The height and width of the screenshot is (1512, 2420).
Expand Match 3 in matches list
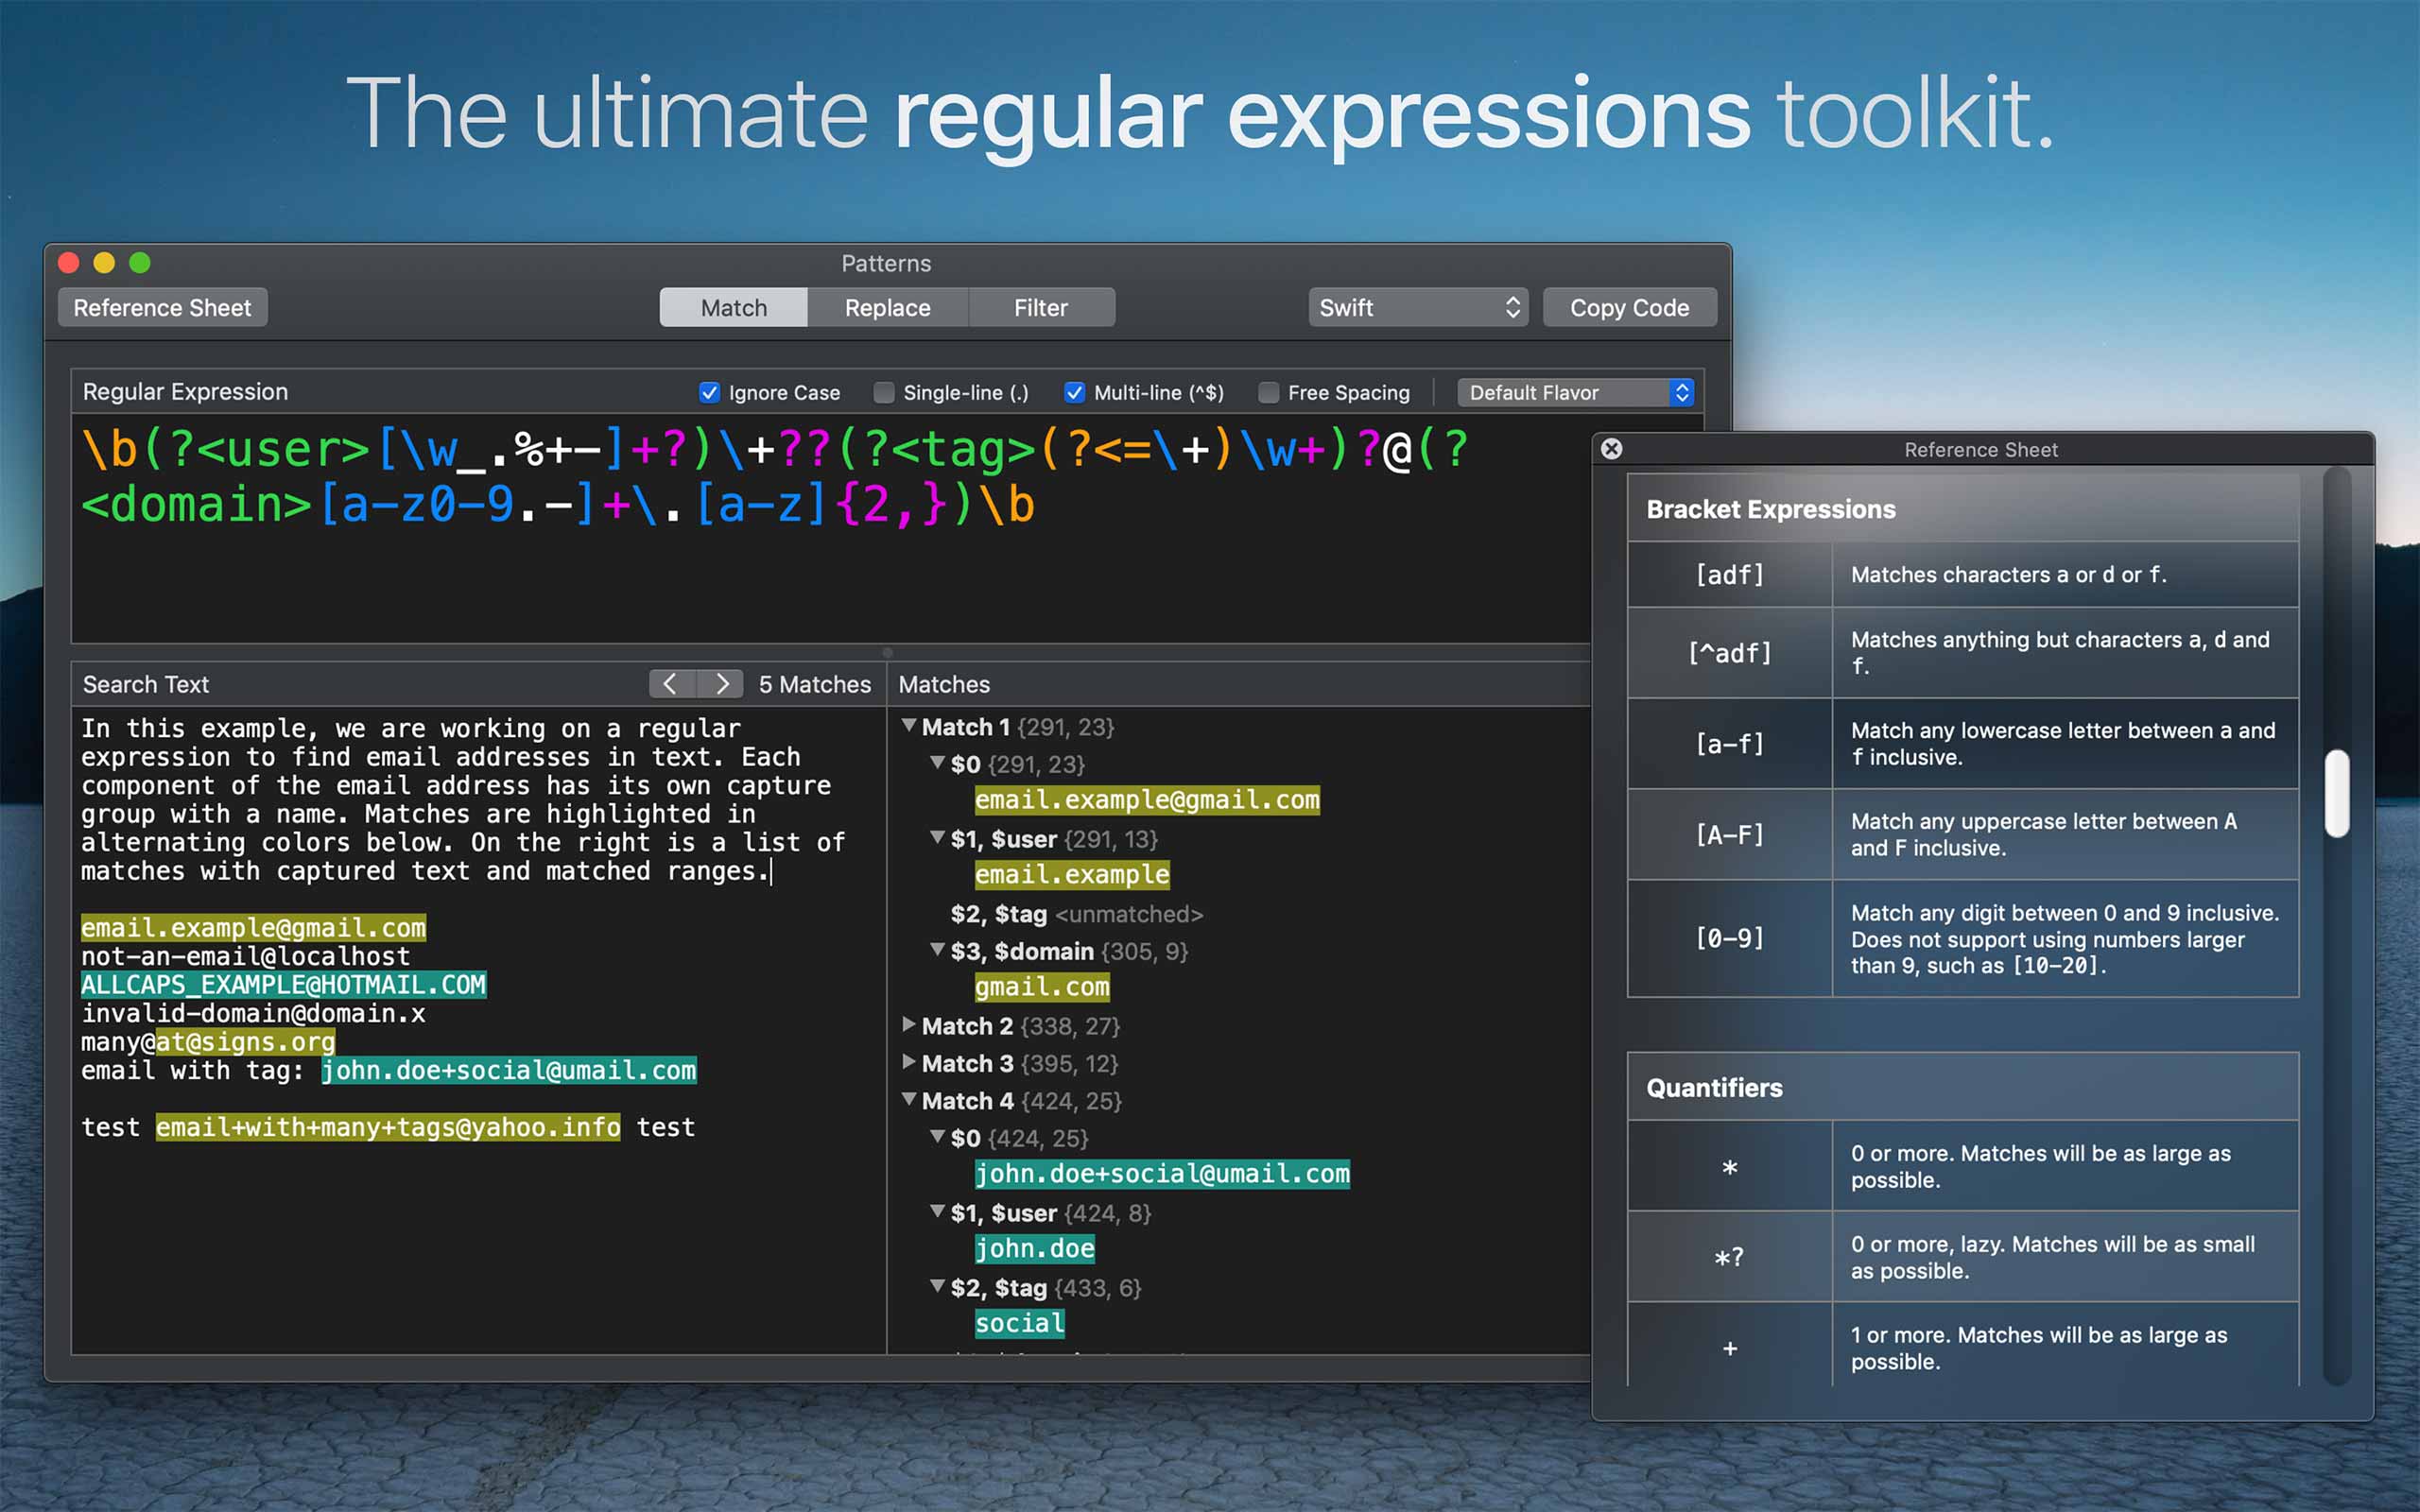tap(909, 1062)
